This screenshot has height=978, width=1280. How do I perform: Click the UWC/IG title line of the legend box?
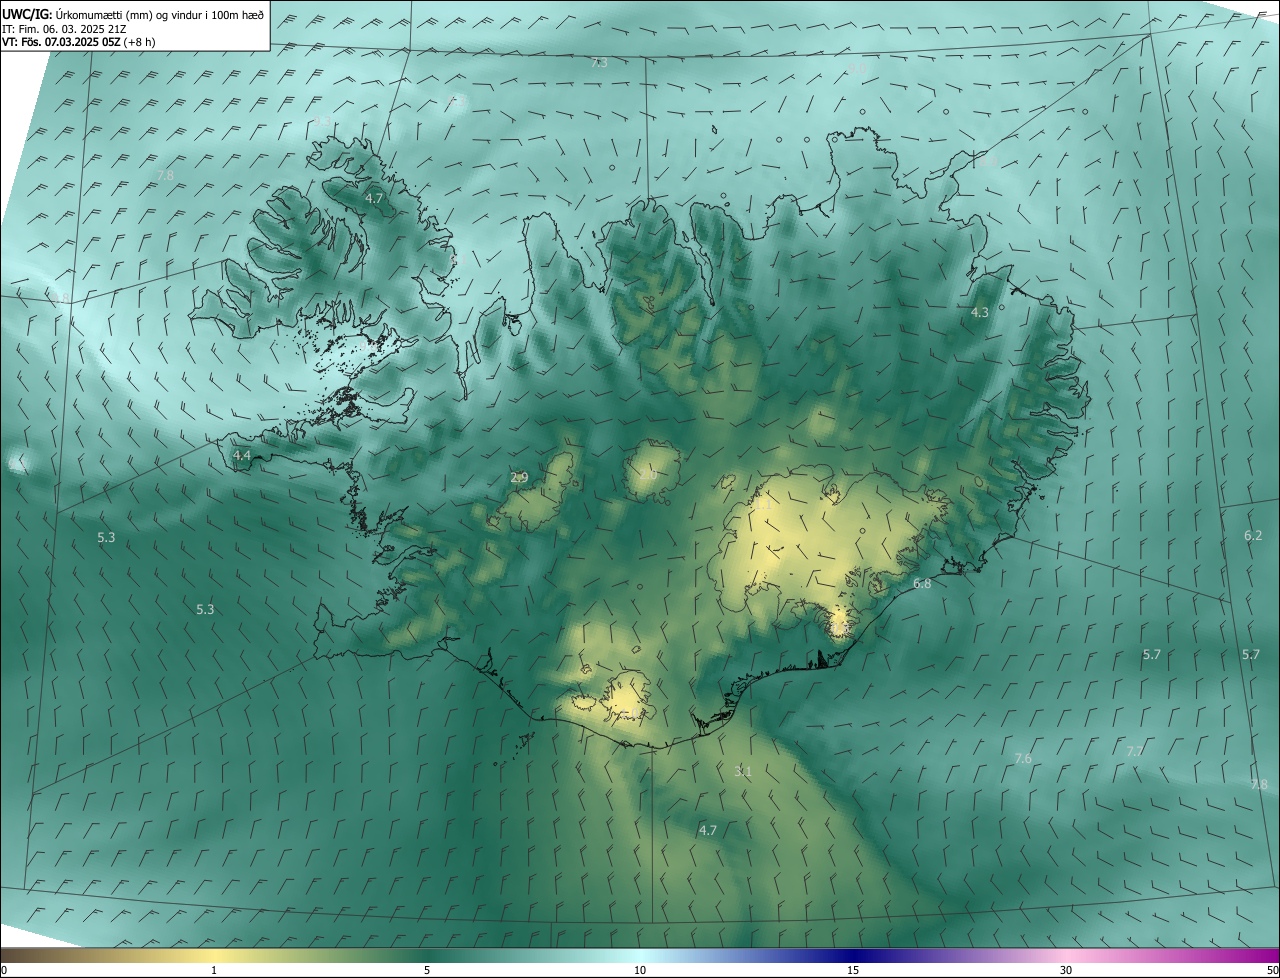tap(133, 15)
